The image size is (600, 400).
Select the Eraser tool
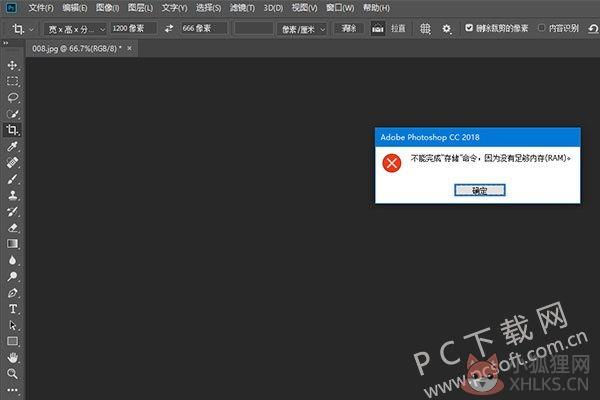[12, 228]
